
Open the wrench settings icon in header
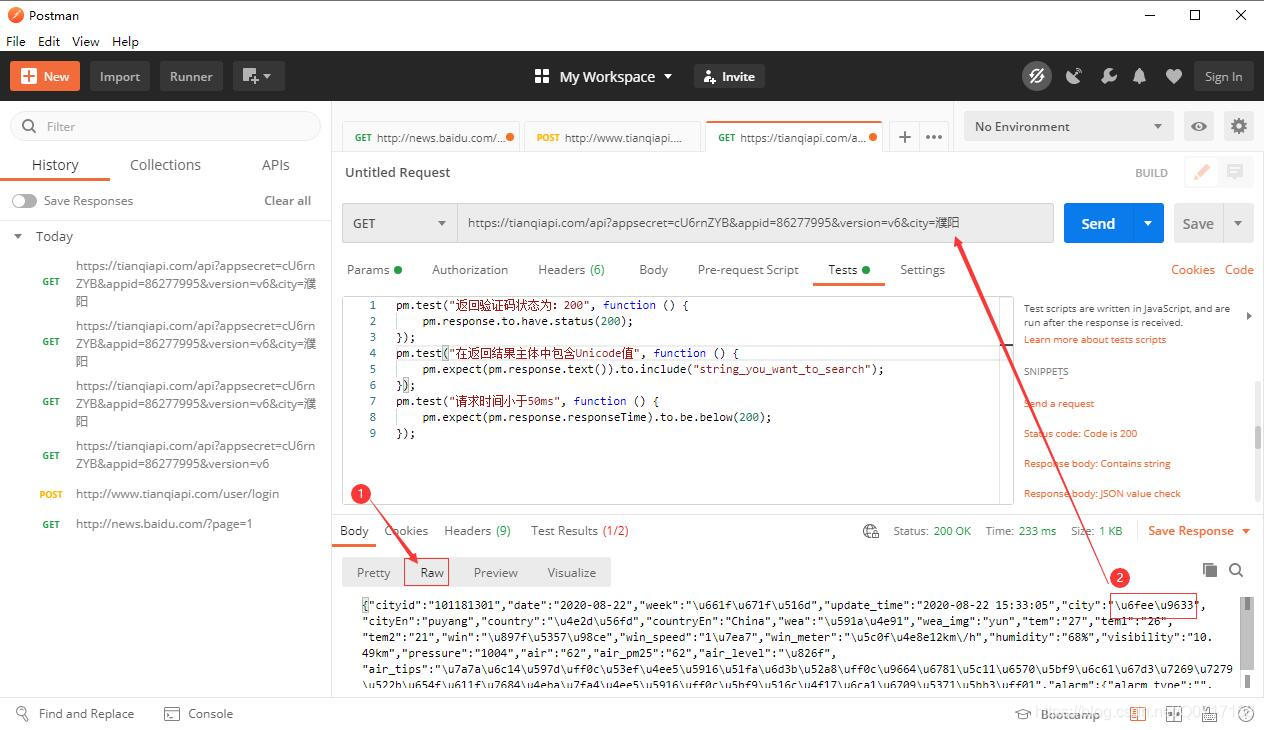point(1108,76)
